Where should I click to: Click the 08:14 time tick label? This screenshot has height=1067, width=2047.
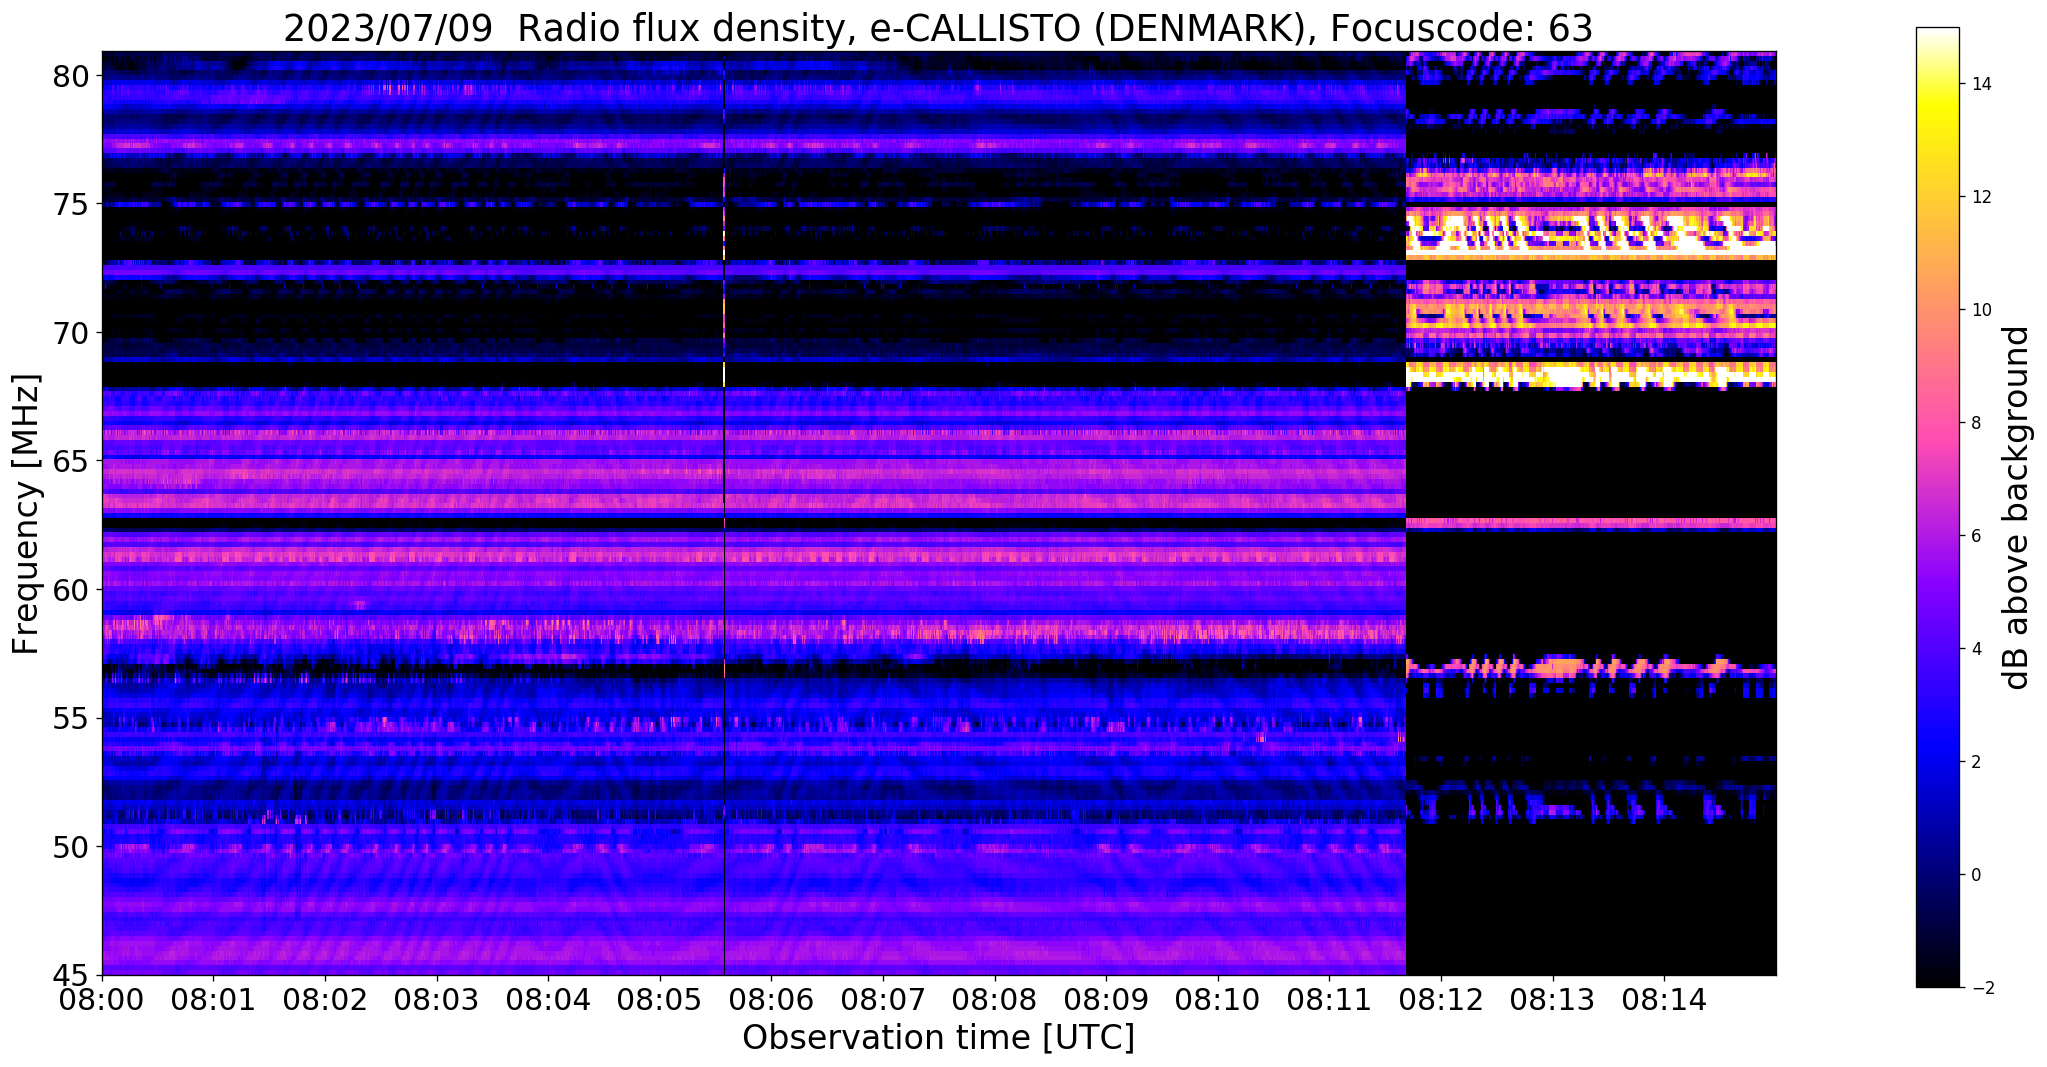(1664, 1000)
